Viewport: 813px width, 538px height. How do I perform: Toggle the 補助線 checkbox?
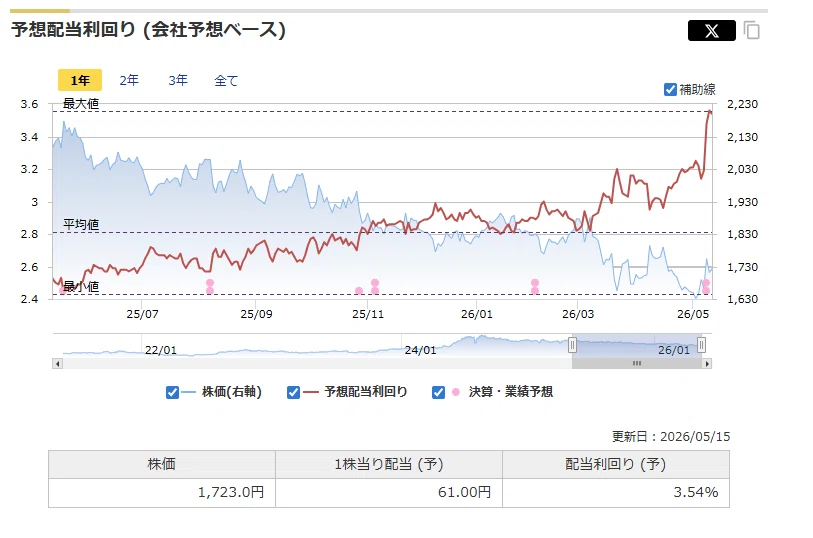670,90
